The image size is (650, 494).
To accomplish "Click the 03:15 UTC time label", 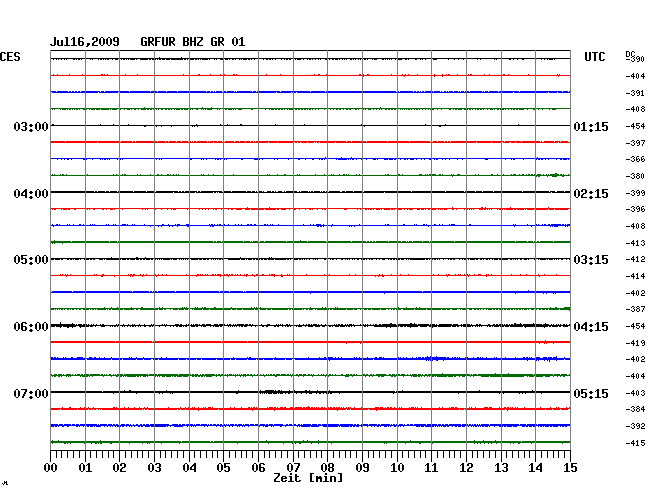I will 591,260.
